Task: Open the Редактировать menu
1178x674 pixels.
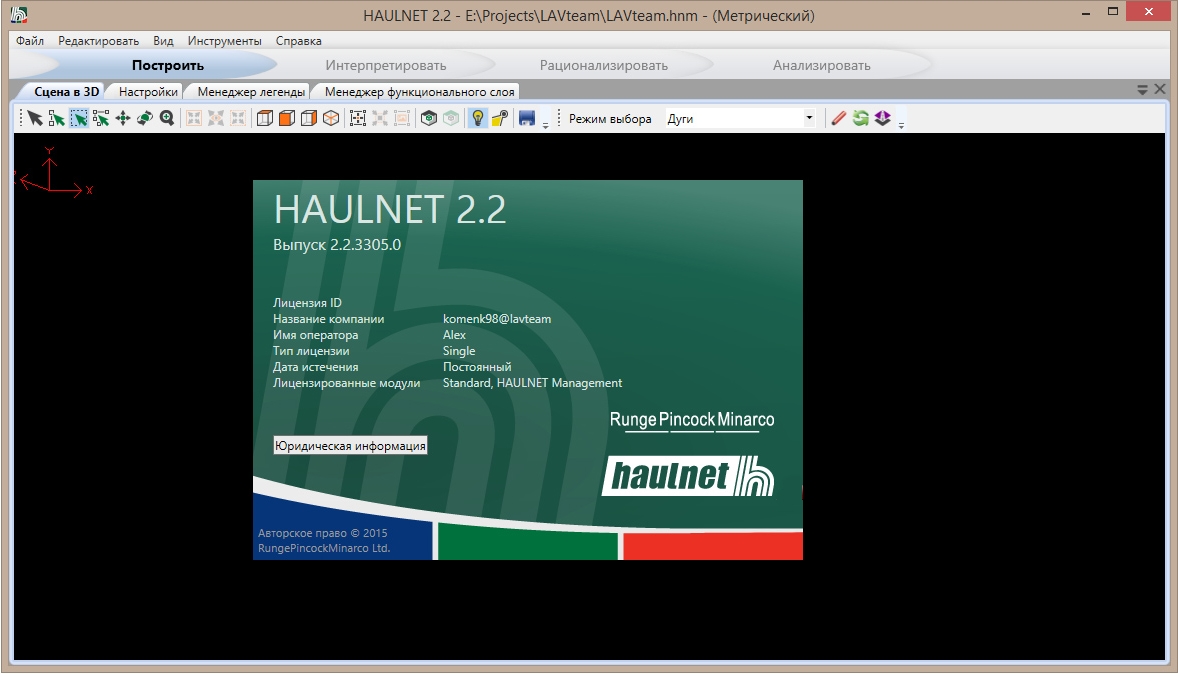Action: [98, 41]
